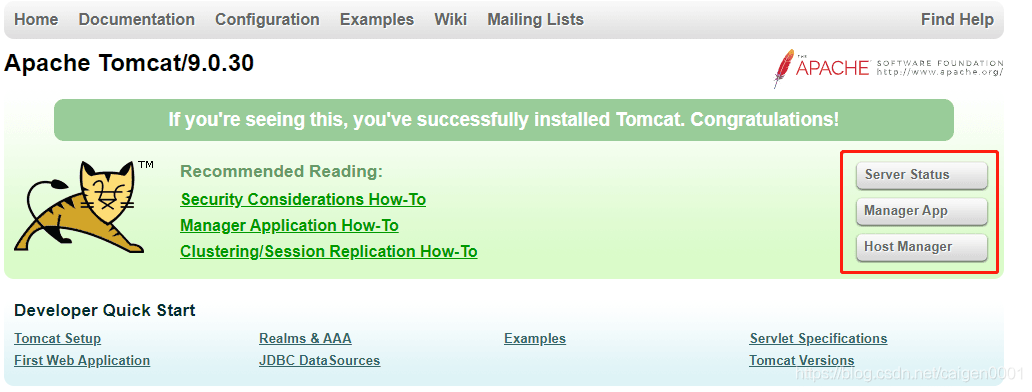Visit the Wiki nav item
Image resolution: width=1032 pixels, height=392 pixels.
pos(450,20)
